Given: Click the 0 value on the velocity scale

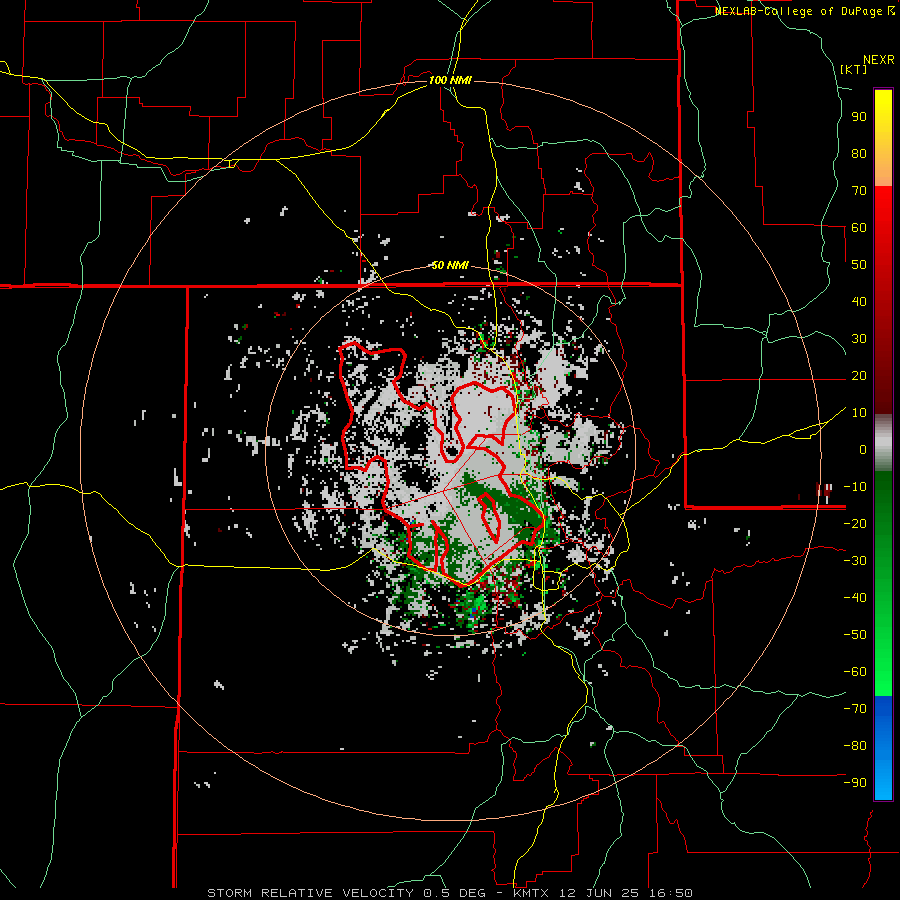Looking at the screenshot, I should (863, 449).
